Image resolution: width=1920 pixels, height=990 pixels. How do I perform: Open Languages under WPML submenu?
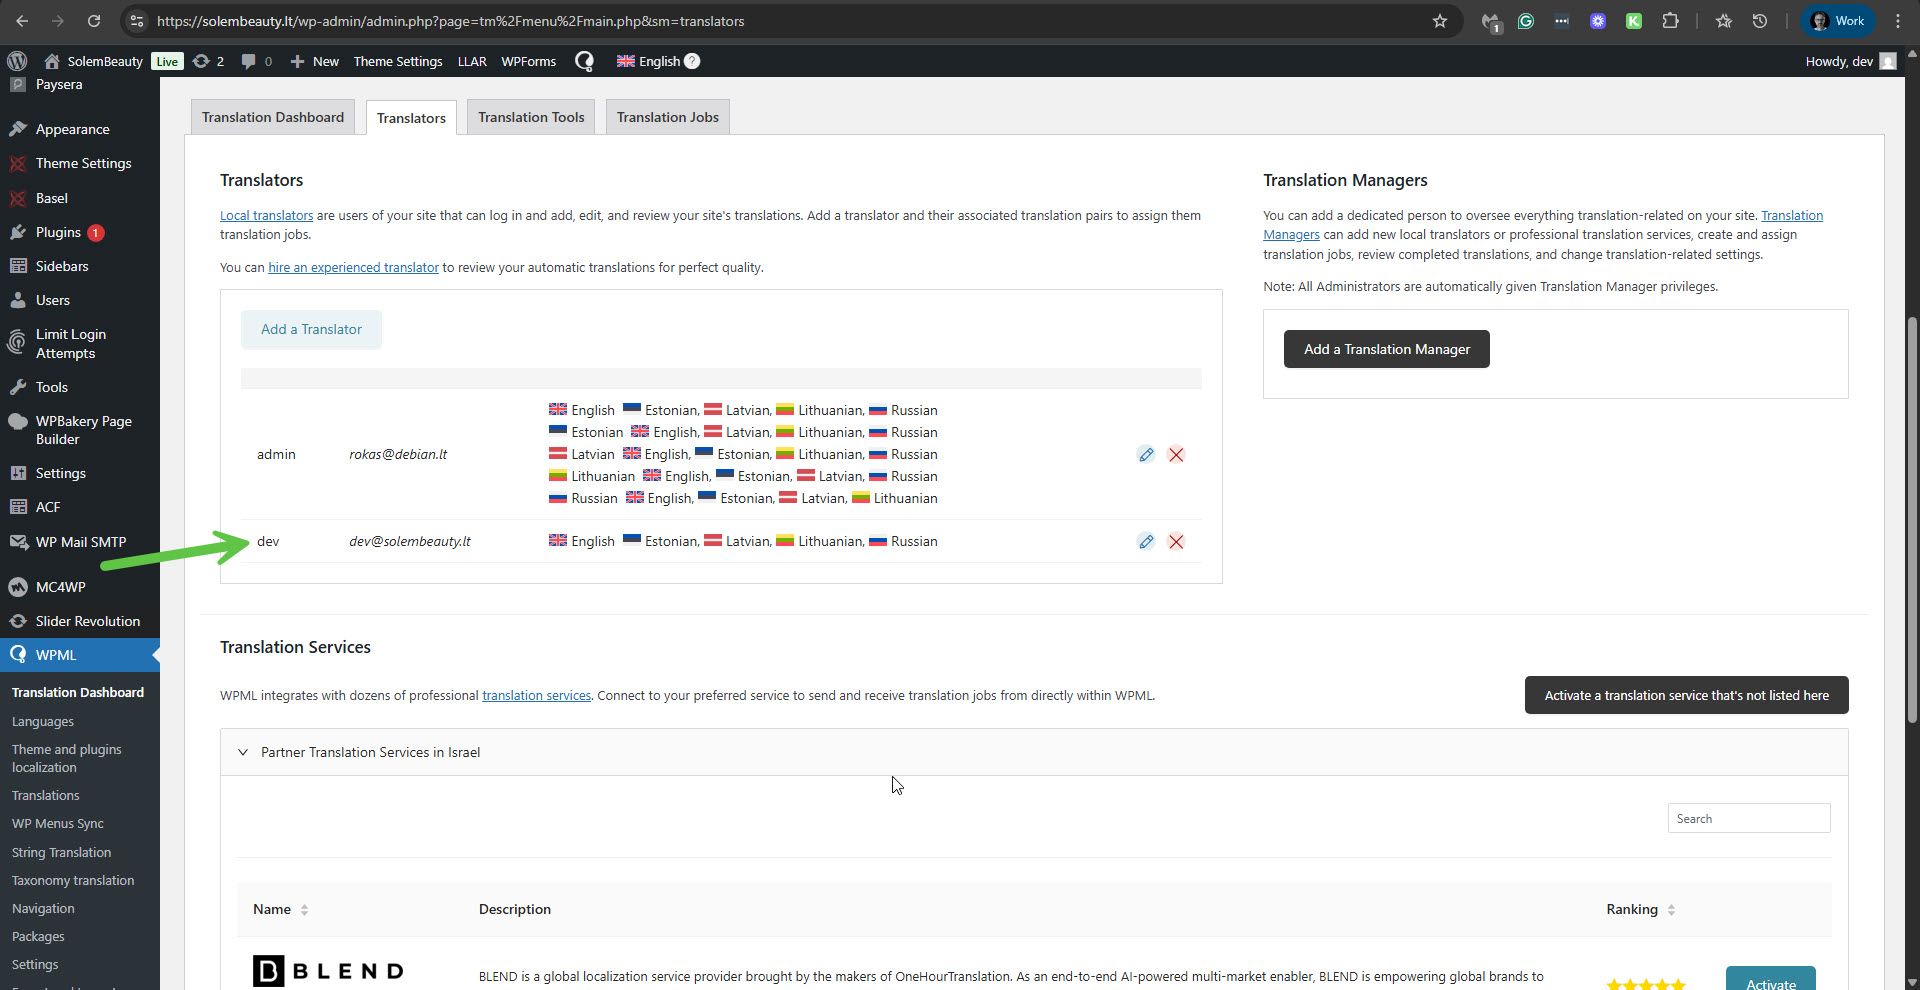pos(43,722)
